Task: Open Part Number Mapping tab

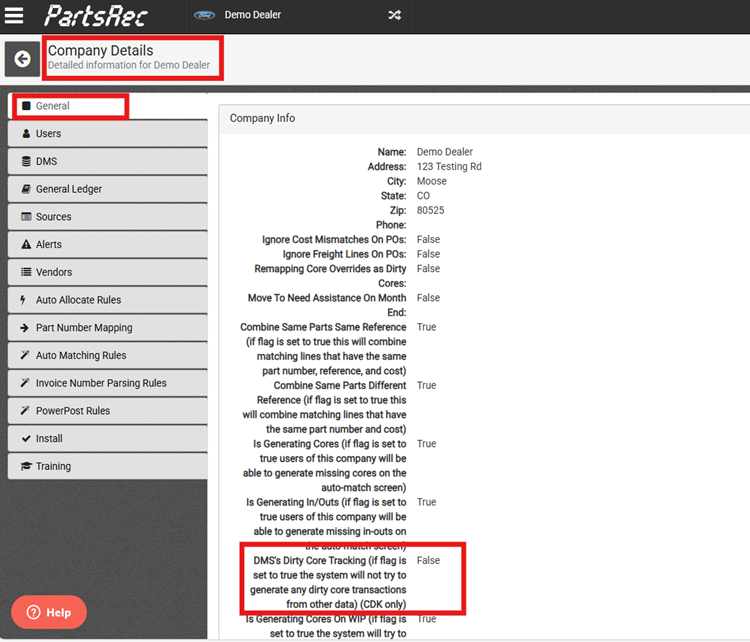Action: point(108,328)
